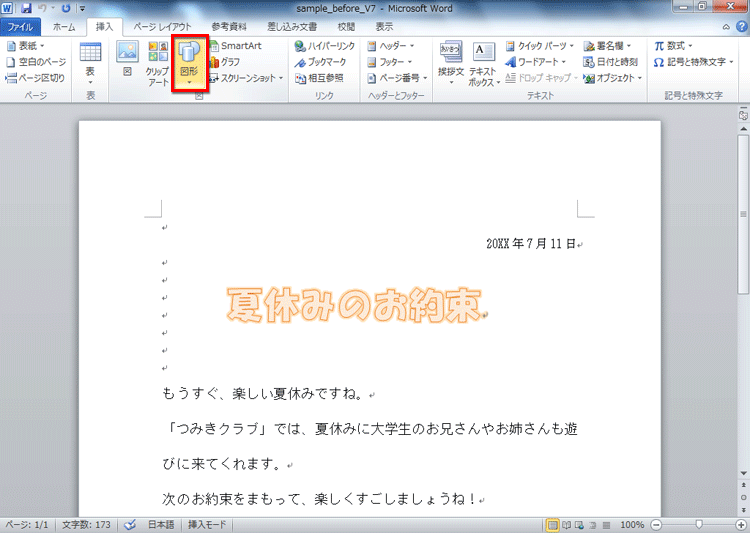Image resolution: width=750 pixels, height=533 pixels.
Task: Switch to the 表示 tab
Action: (384, 27)
